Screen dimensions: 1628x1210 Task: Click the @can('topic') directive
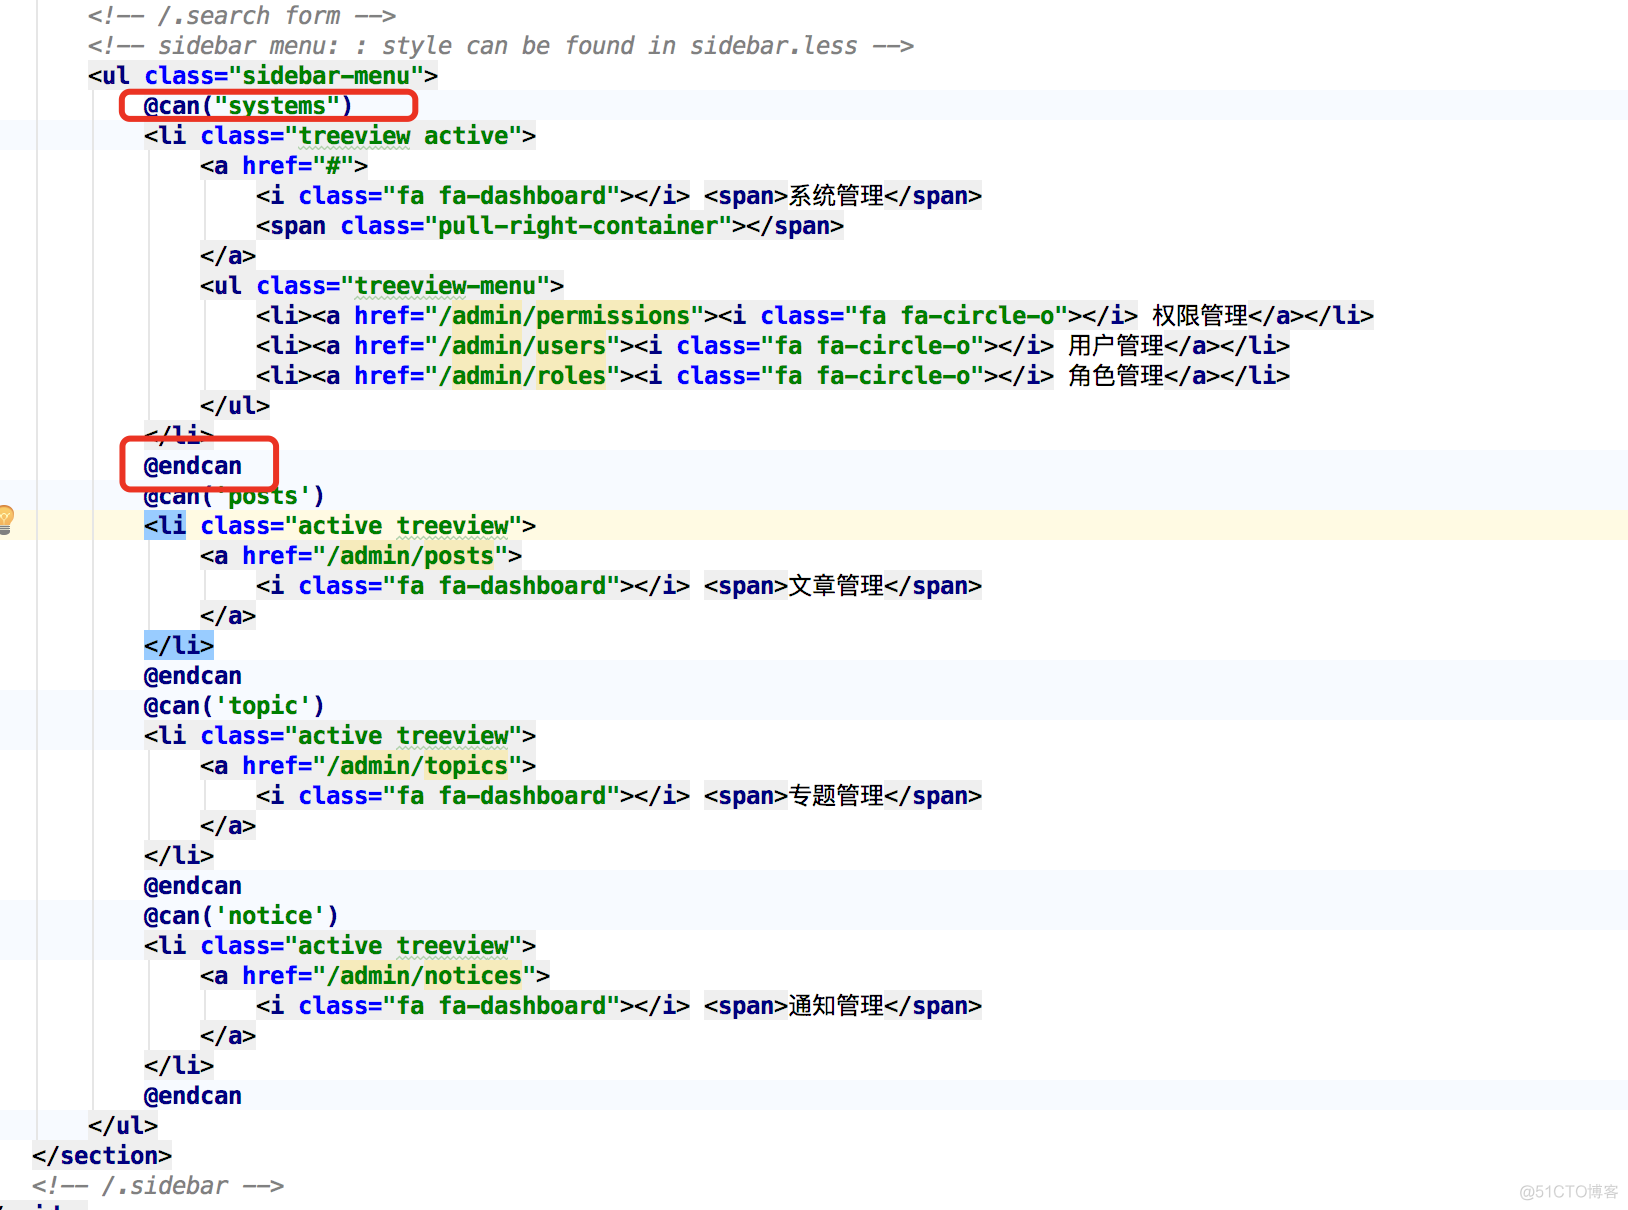coord(234,706)
